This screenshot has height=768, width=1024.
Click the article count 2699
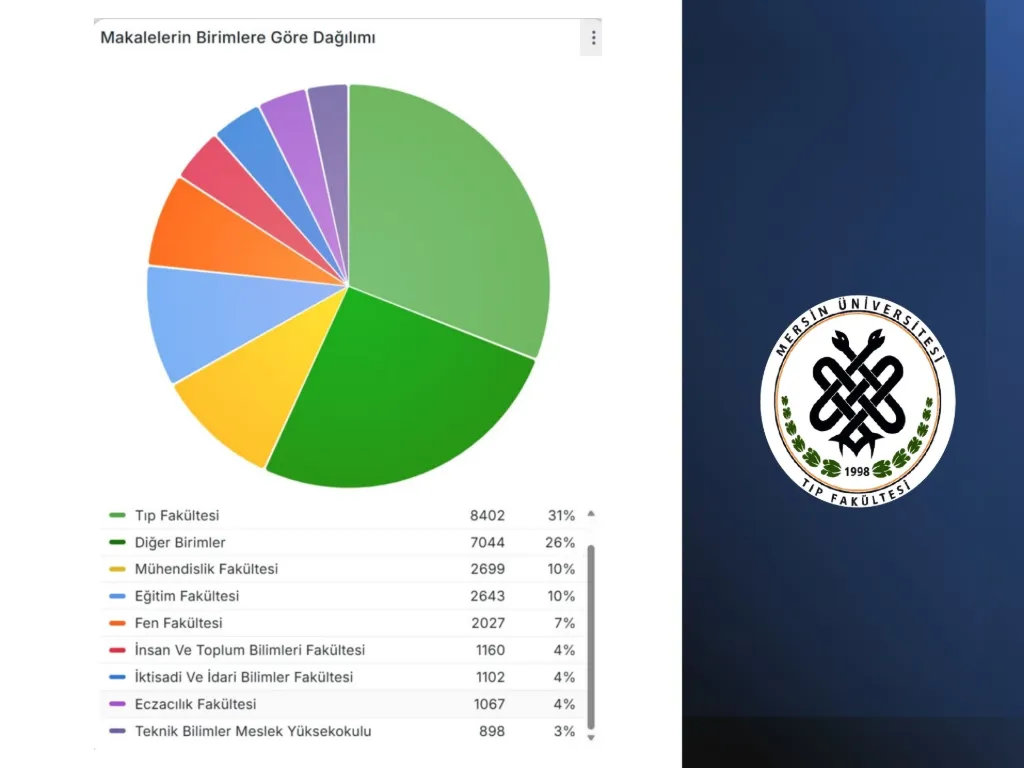488,569
